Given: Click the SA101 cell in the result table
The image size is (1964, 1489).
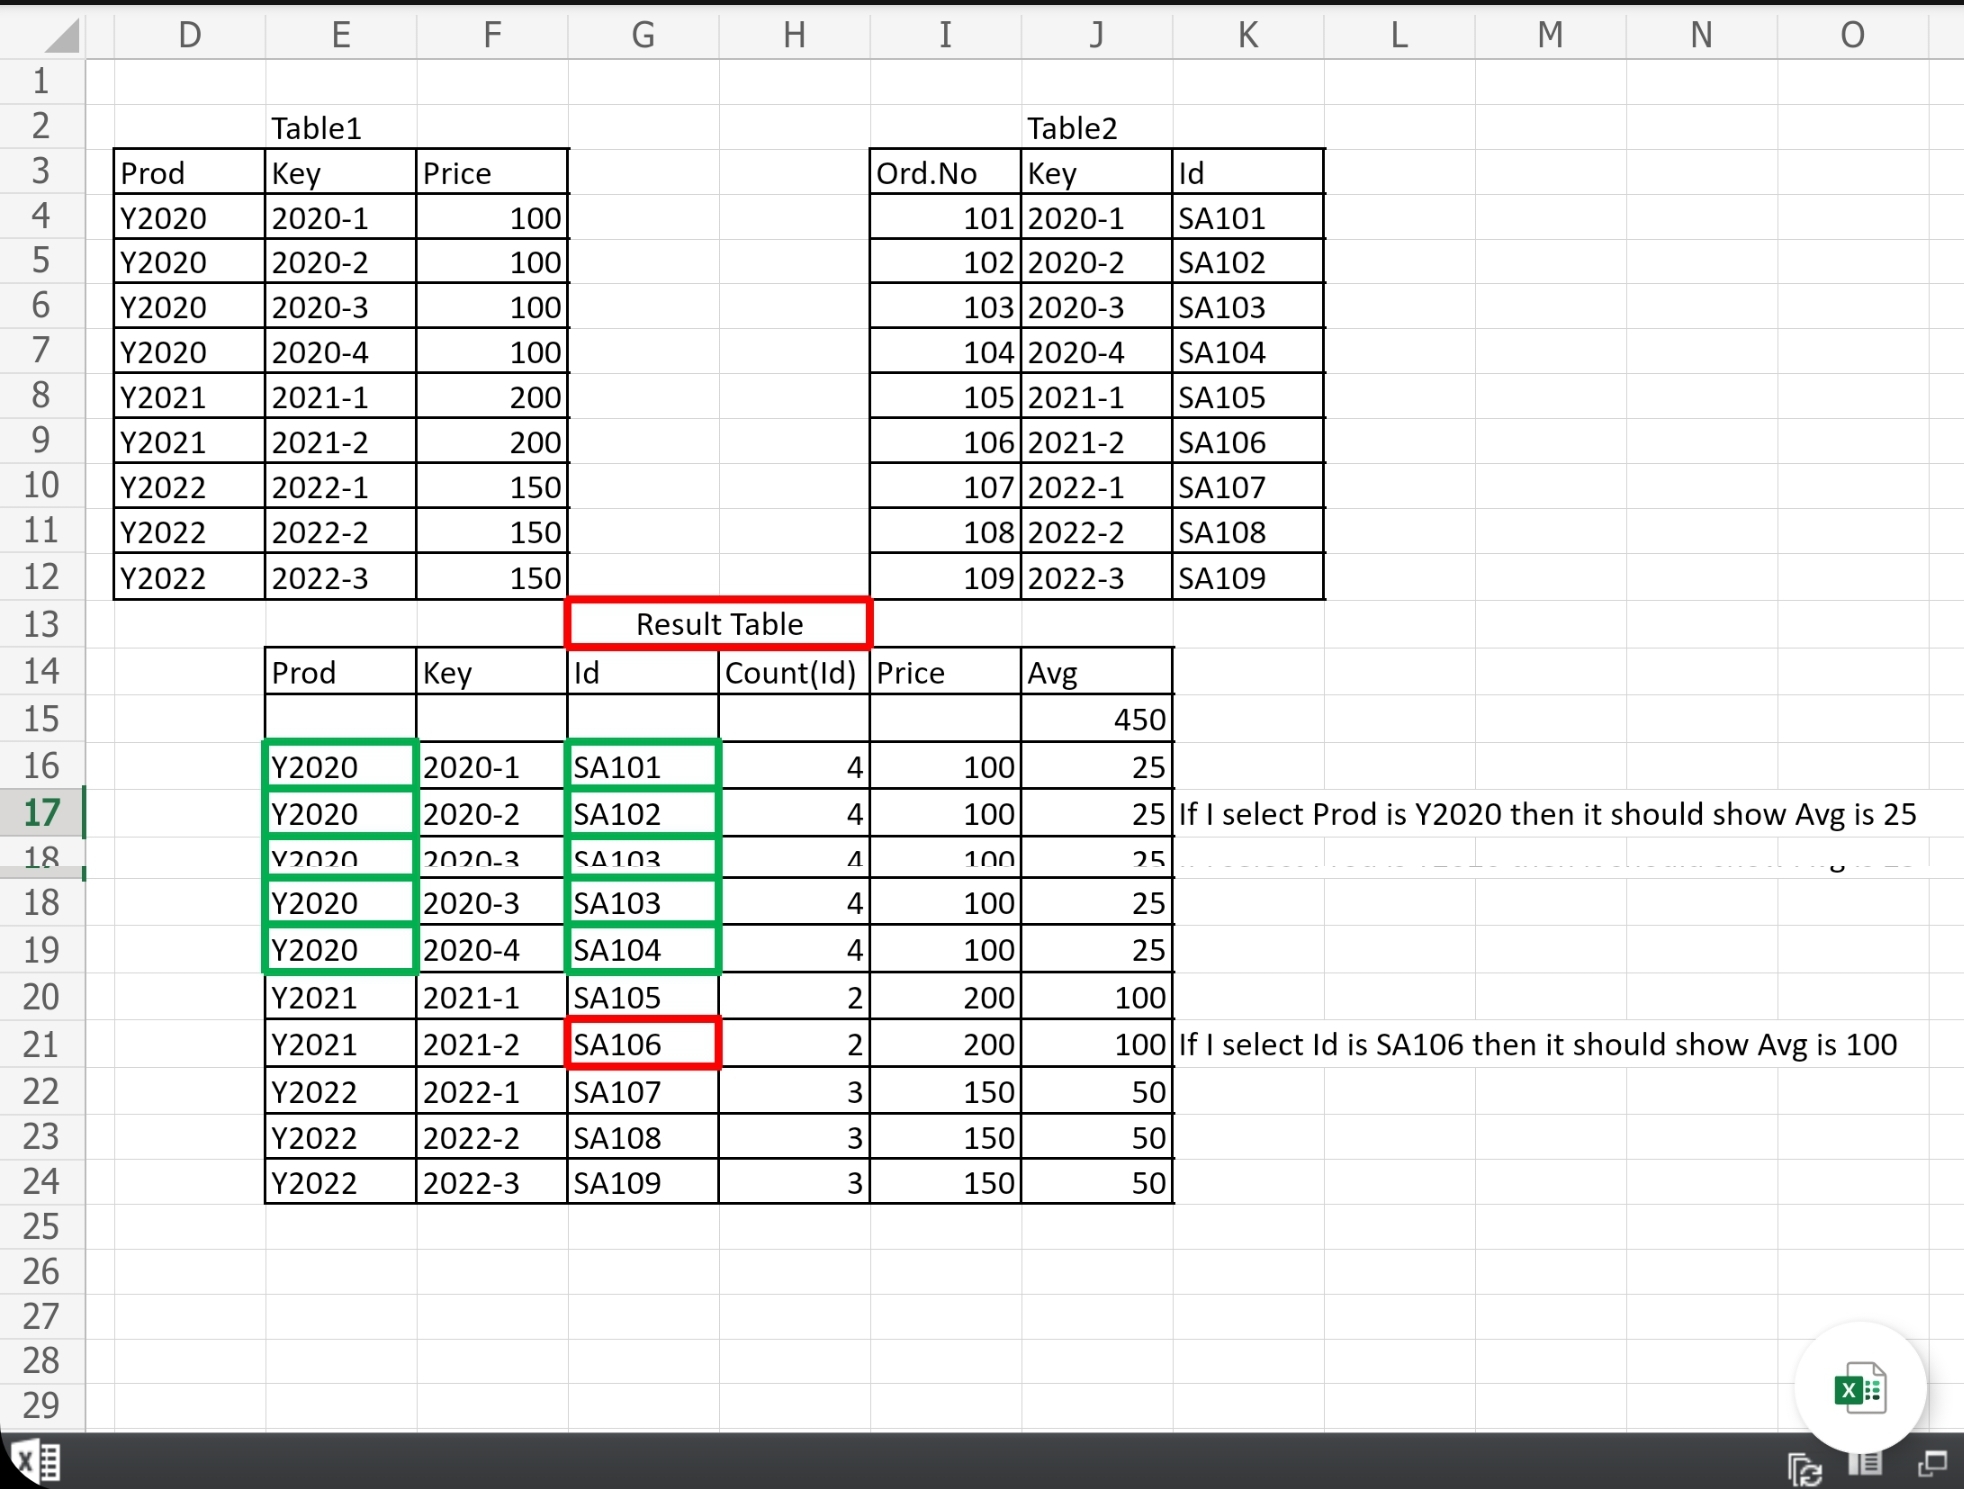Looking at the screenshot, I should coord(642,767).
